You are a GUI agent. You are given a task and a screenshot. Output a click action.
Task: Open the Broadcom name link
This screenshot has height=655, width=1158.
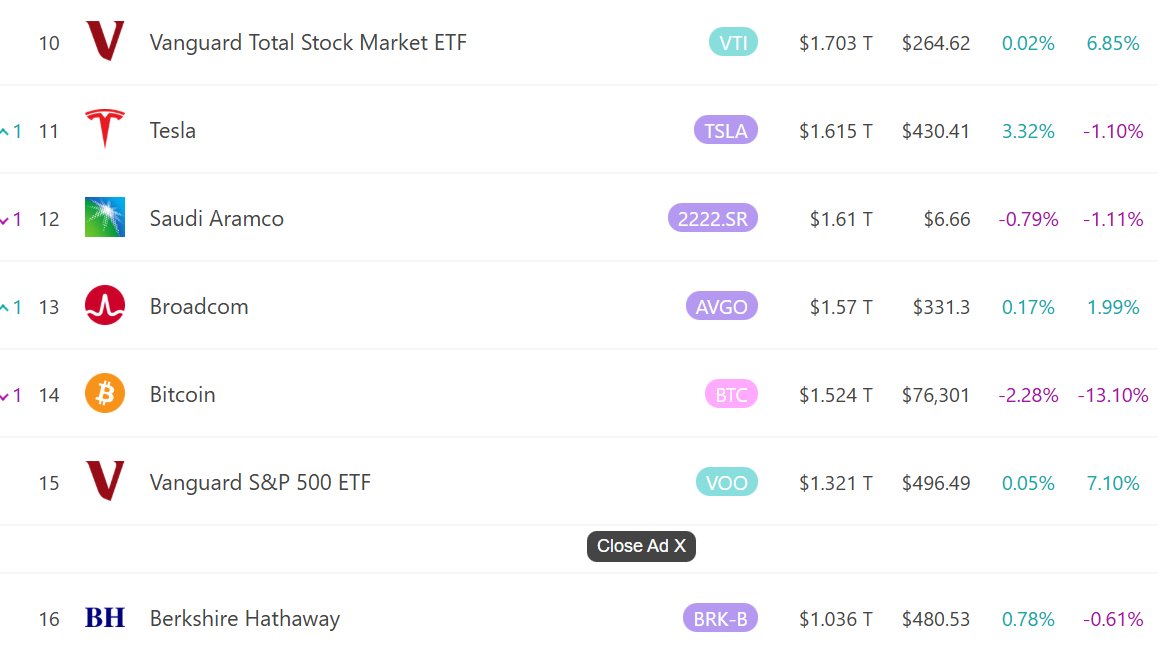click(x=199, y=306)
